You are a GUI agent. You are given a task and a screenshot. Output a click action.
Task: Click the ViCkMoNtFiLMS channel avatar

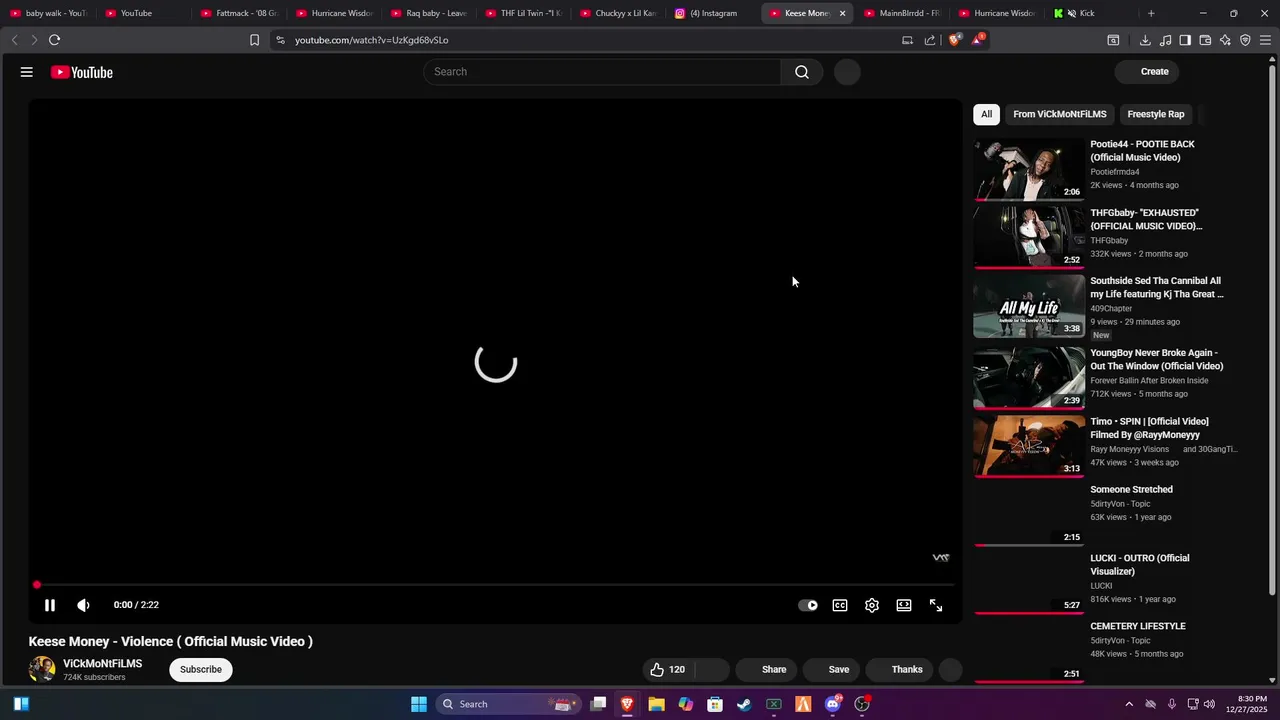coord(42,669)
